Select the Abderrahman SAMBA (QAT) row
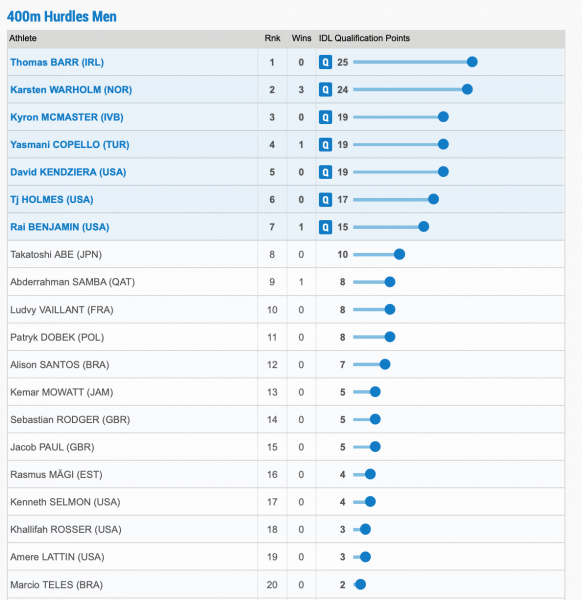582x600 pixels. [286, 282]
